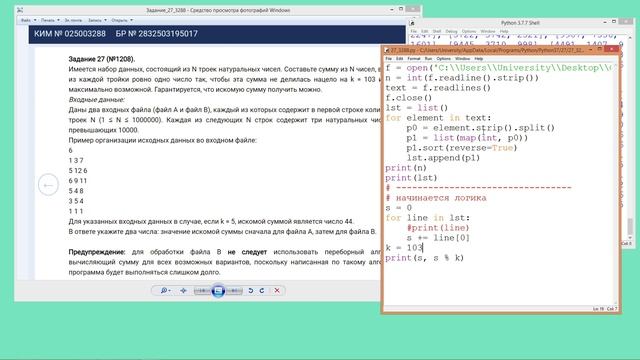Open the Файл dropdown in Photo Viewer
640x360 pixels.
(x=28, y=20)
